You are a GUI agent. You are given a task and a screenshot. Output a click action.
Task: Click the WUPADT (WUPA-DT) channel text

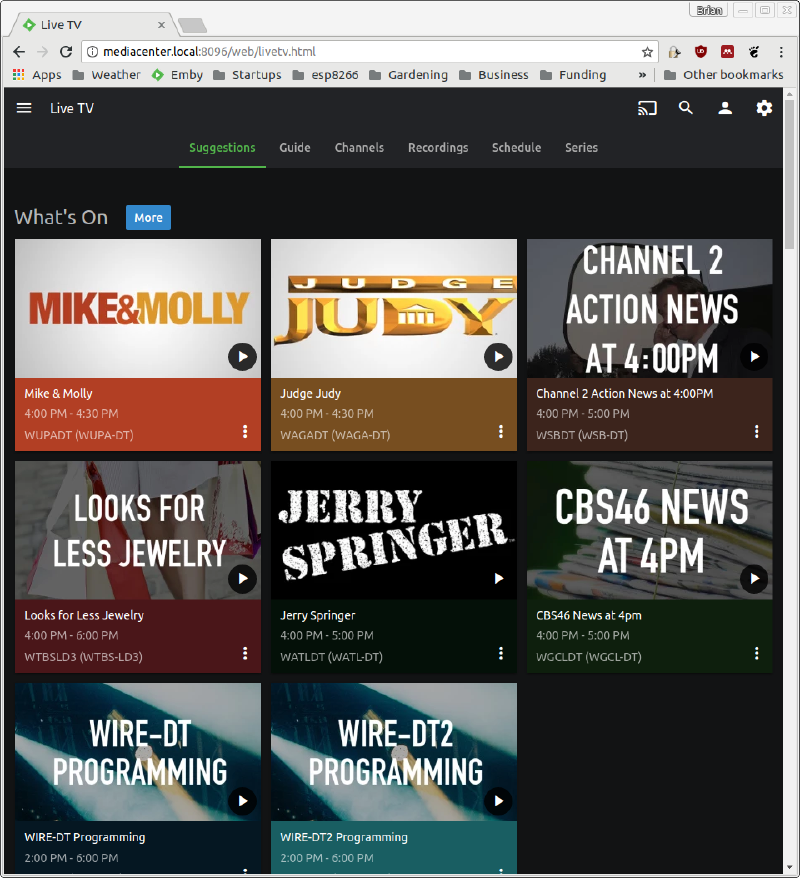(x=79, y=435)
